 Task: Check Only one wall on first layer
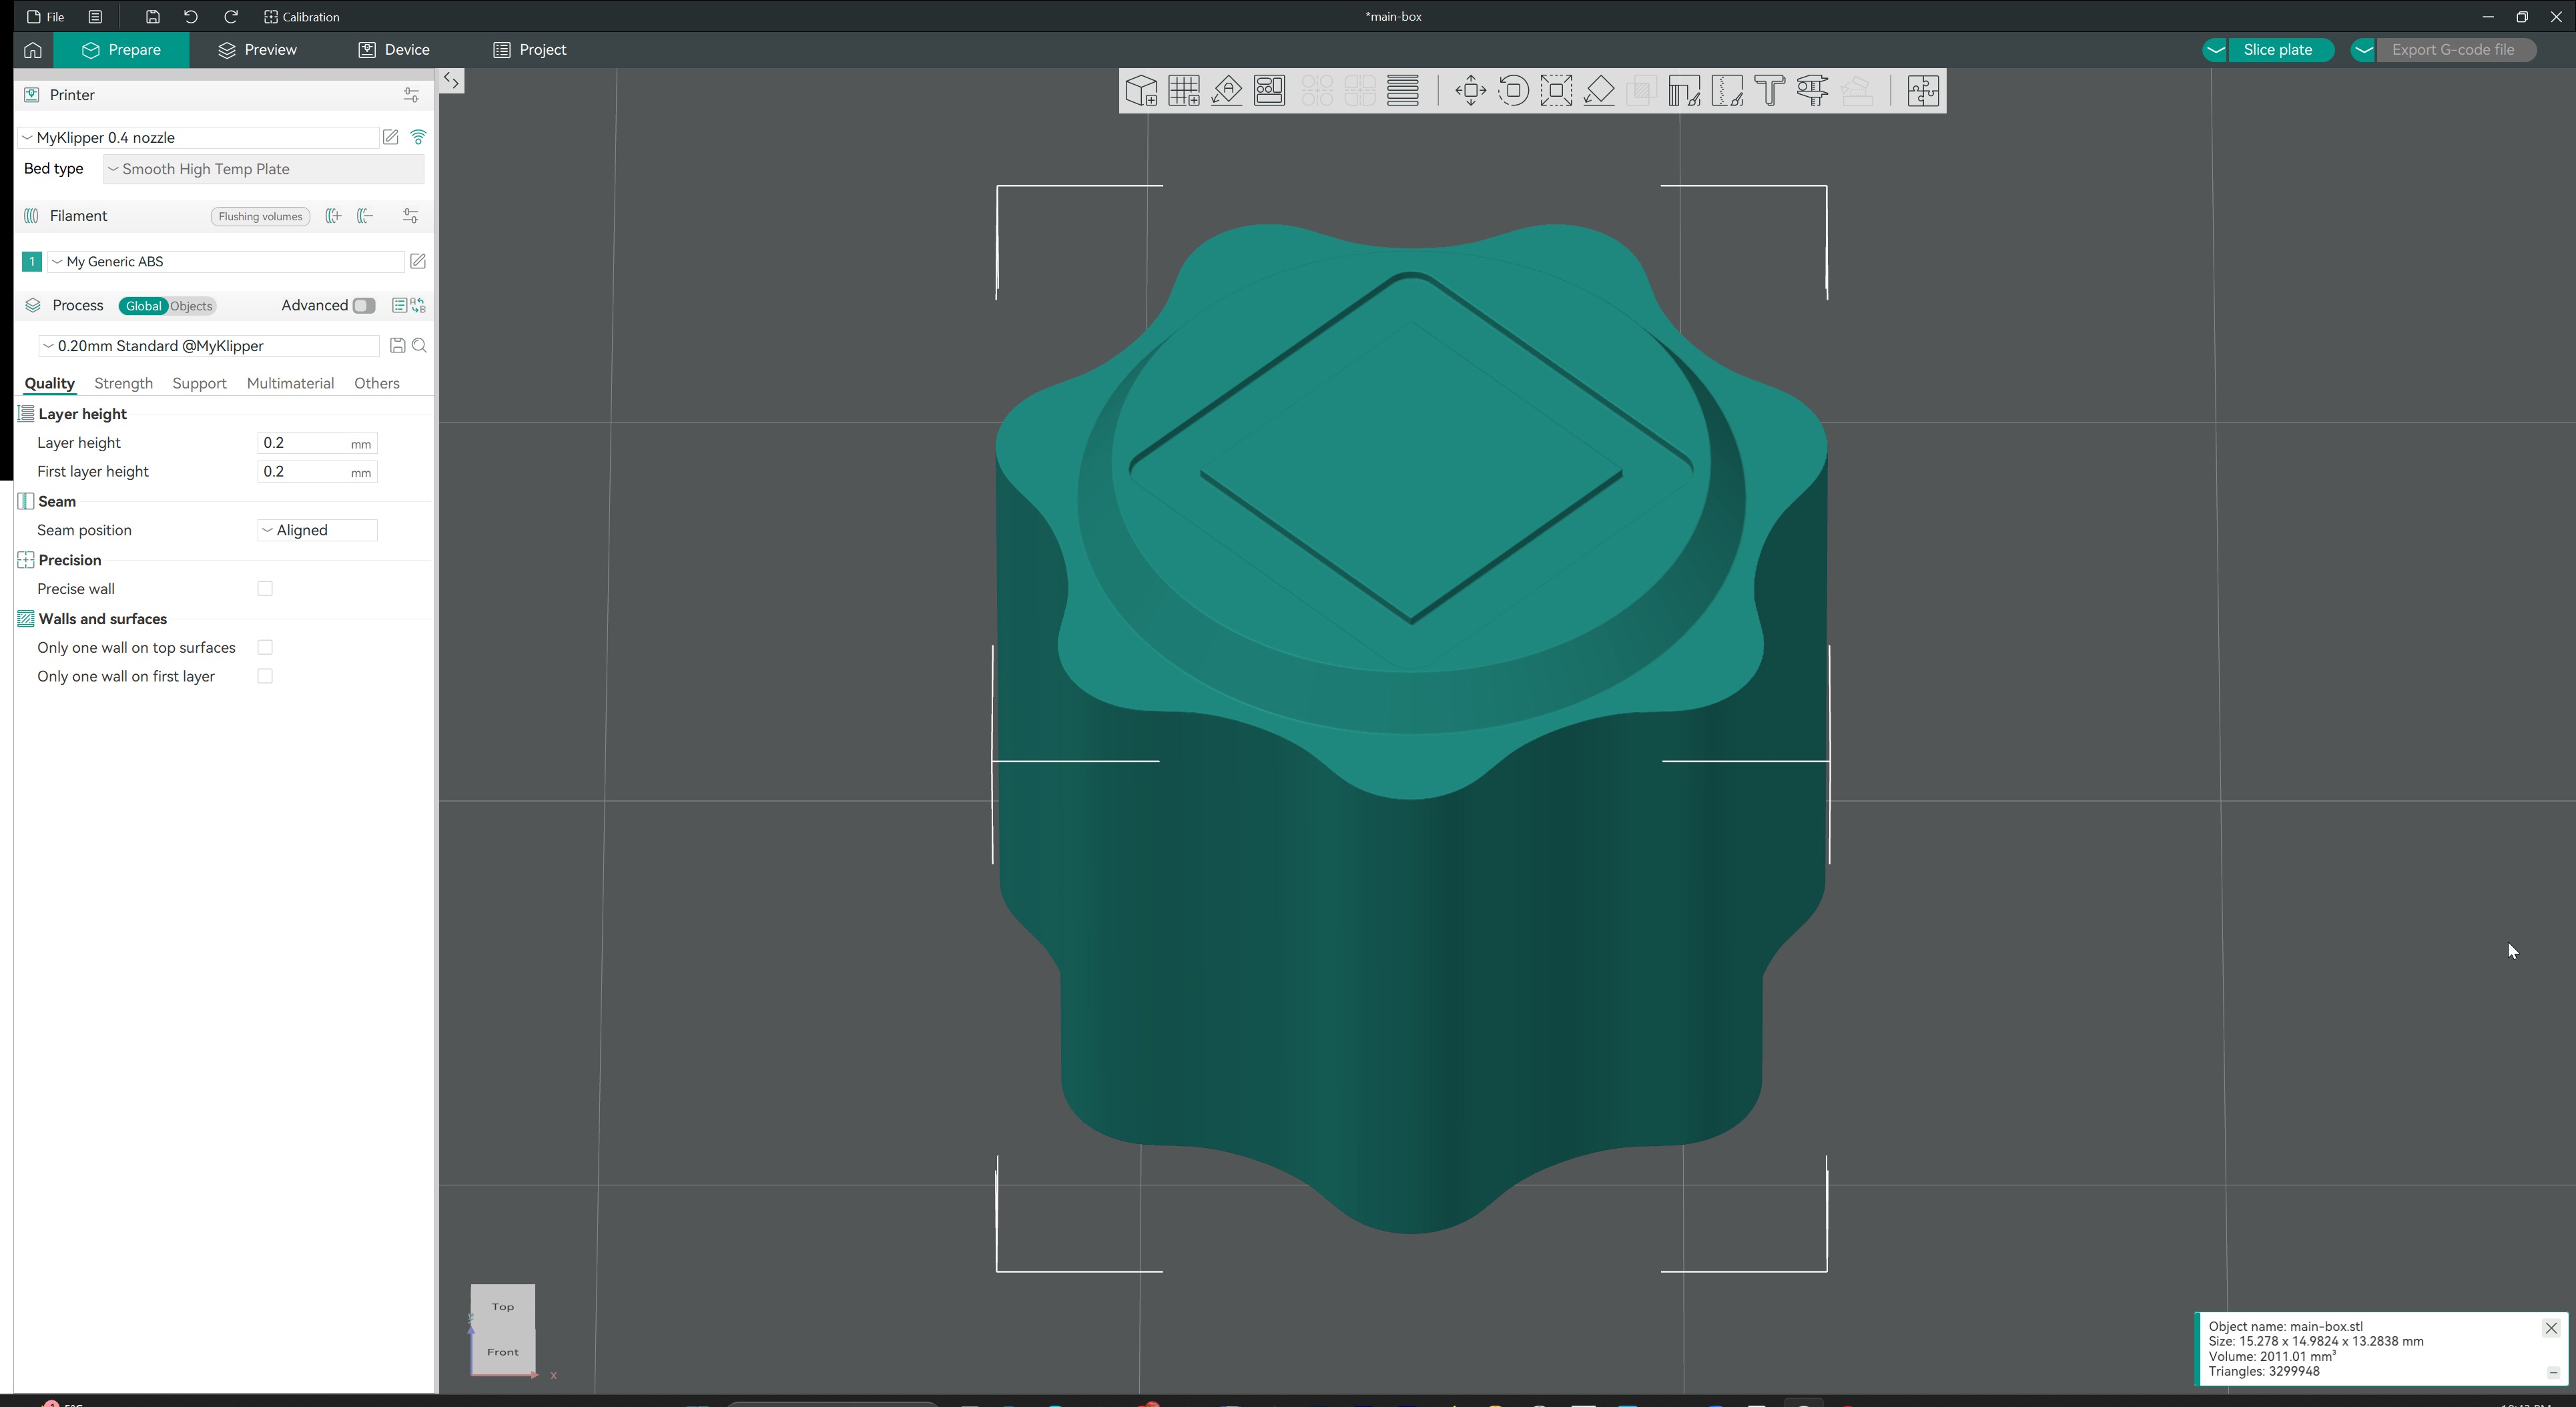pyautogui.click(x=265, y=677)
